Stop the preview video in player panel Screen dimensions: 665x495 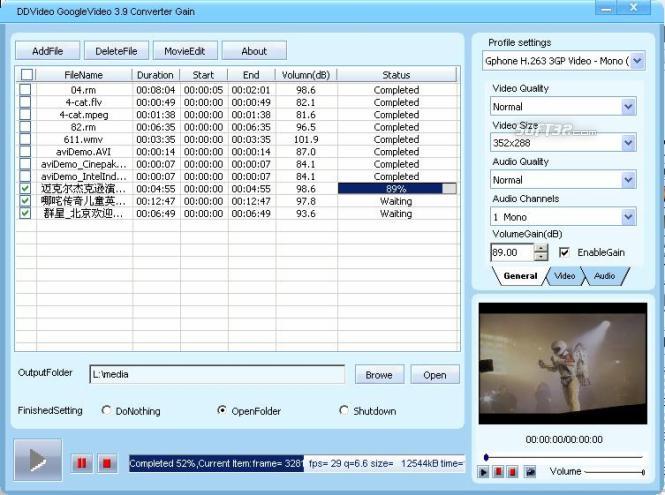click(512, 472)
